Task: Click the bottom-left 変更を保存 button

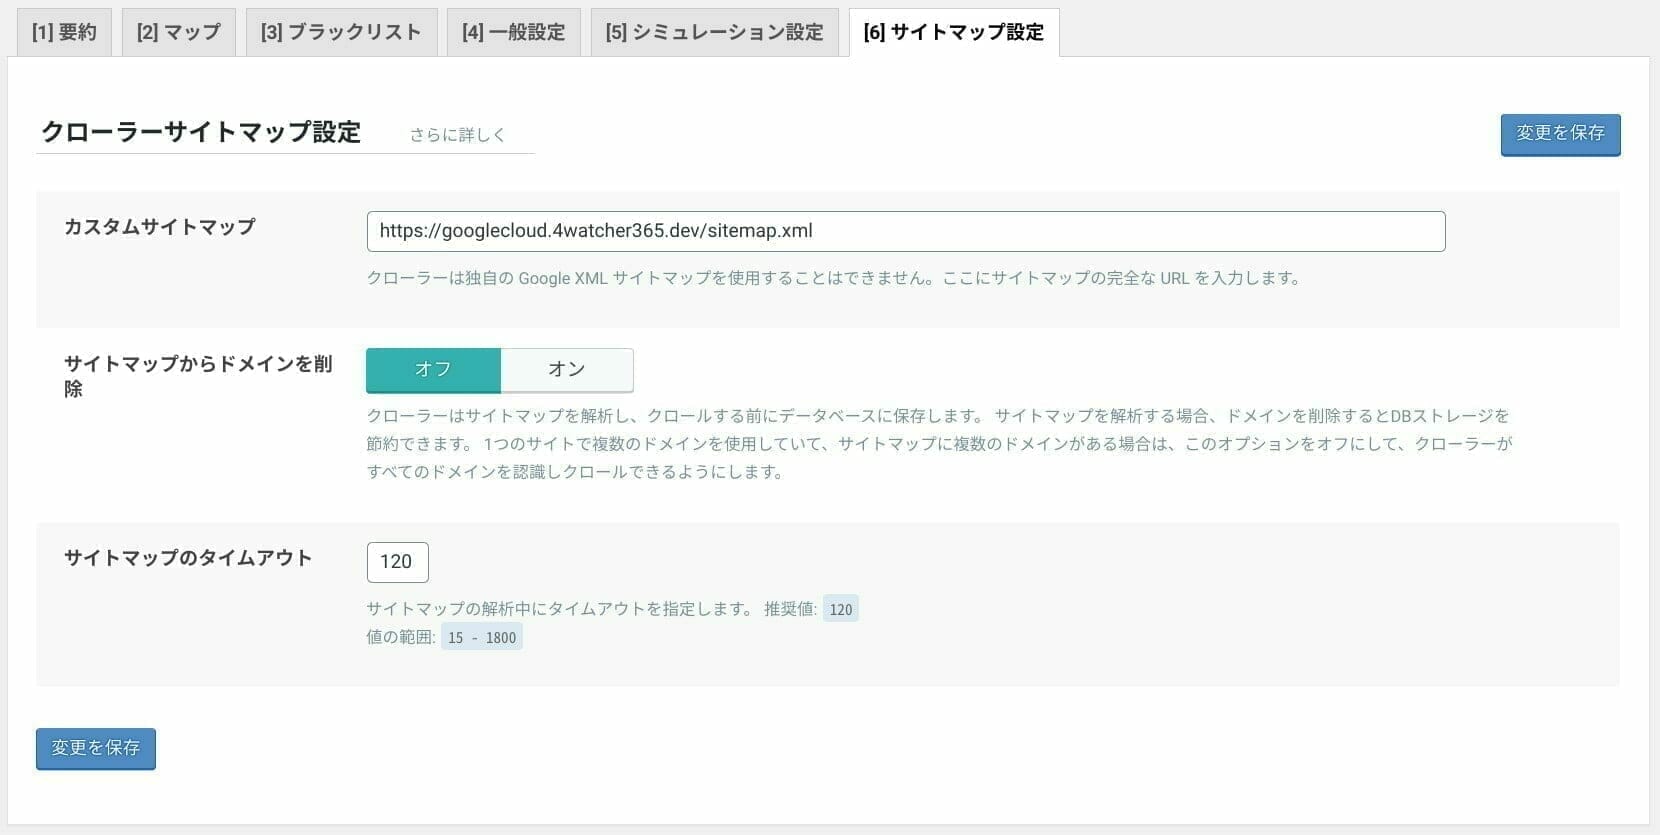Action: click(x=96, y=748)
